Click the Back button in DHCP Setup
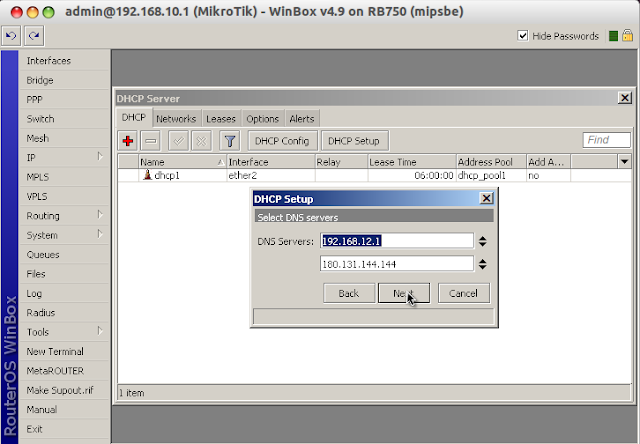The height and width of the screenshot is (444, 640). (349, 293)
